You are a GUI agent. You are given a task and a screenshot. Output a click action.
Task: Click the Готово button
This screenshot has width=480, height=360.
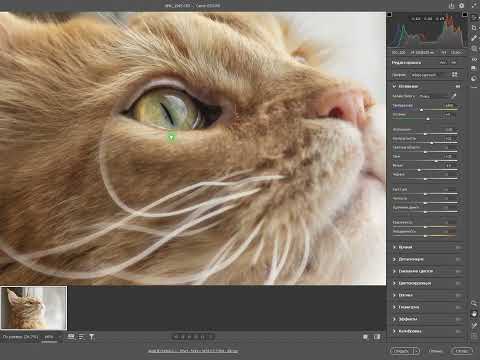click(x=462, y=351)
